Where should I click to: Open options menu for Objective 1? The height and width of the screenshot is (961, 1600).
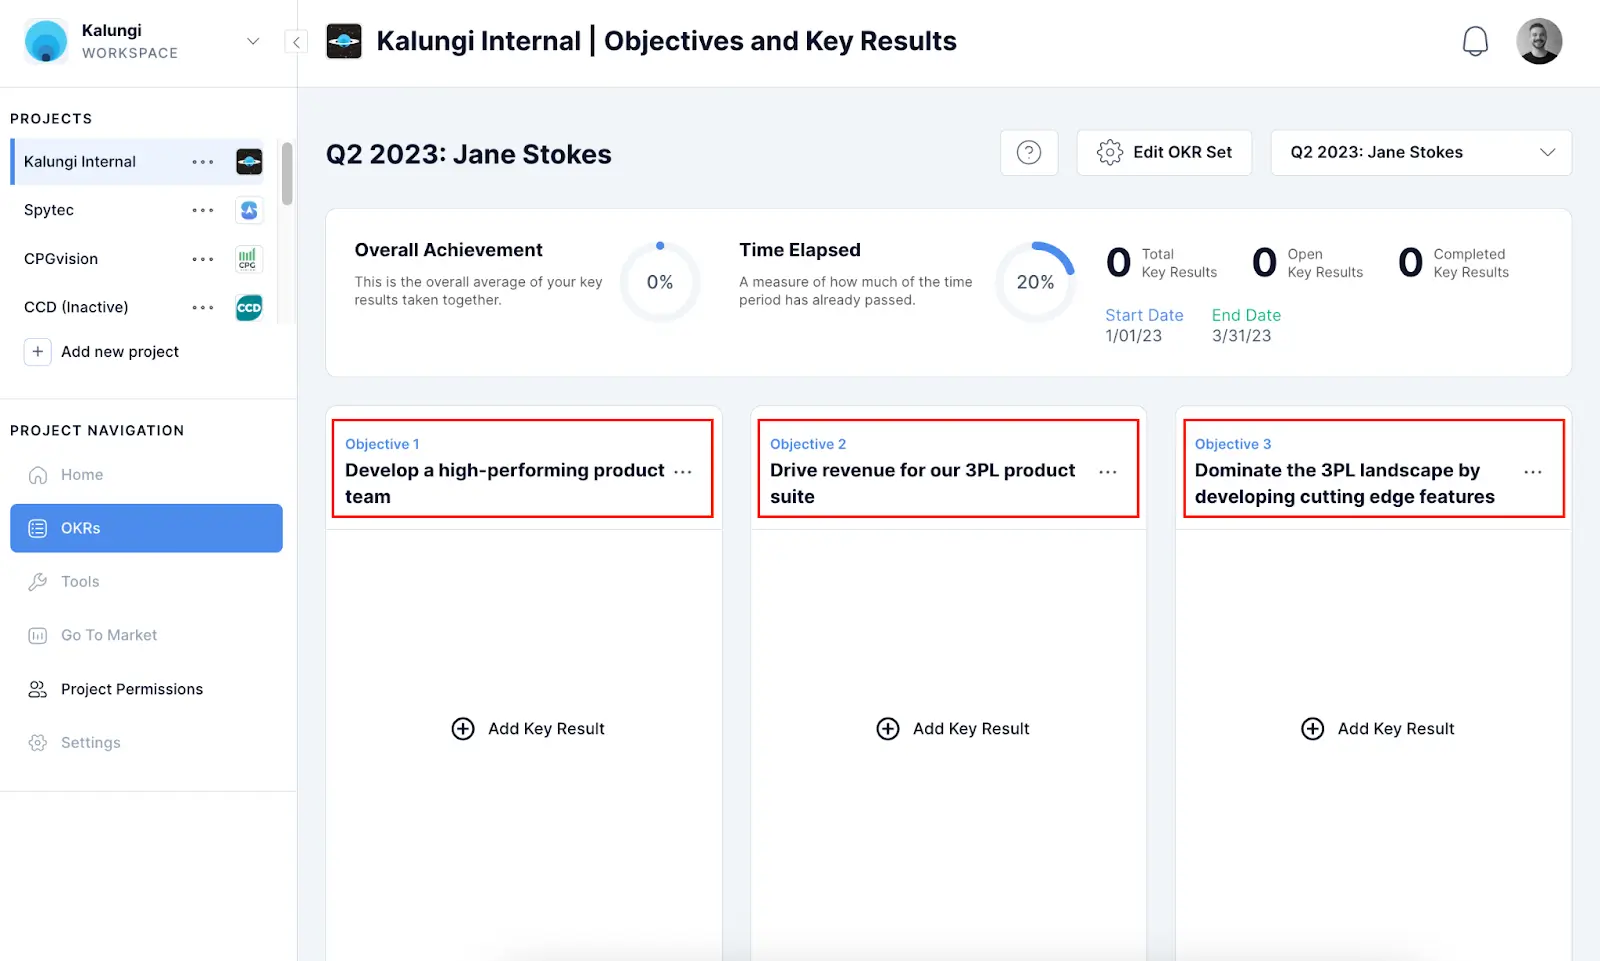click(683, 472)
